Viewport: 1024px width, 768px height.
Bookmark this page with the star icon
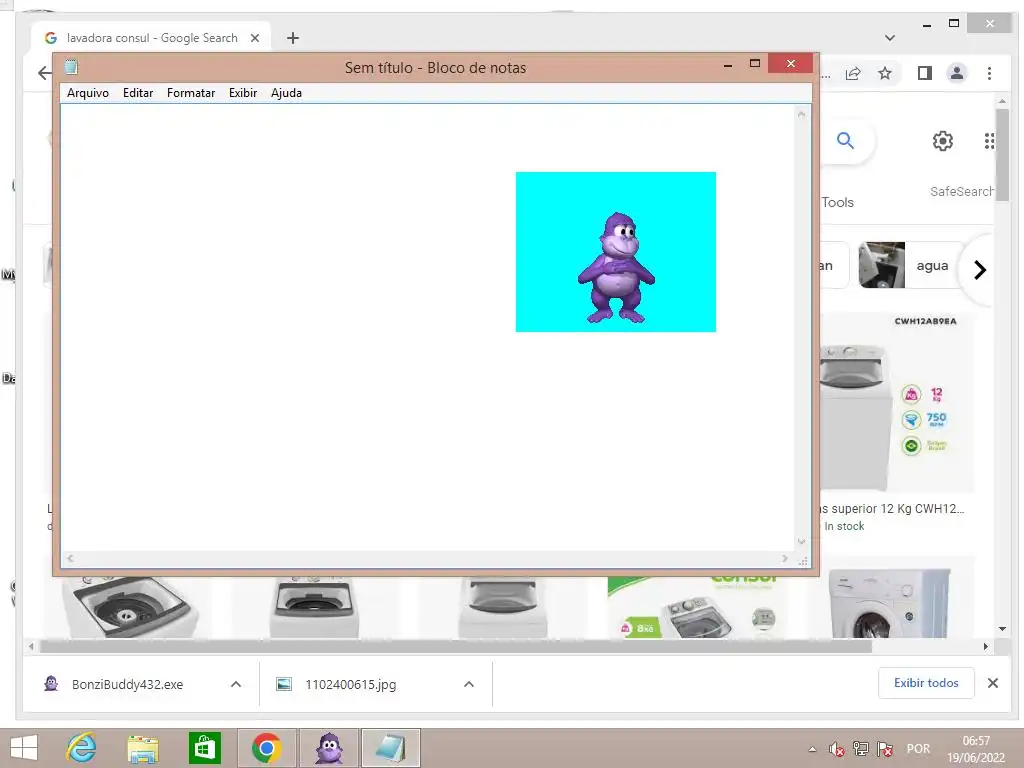point(885,73)
